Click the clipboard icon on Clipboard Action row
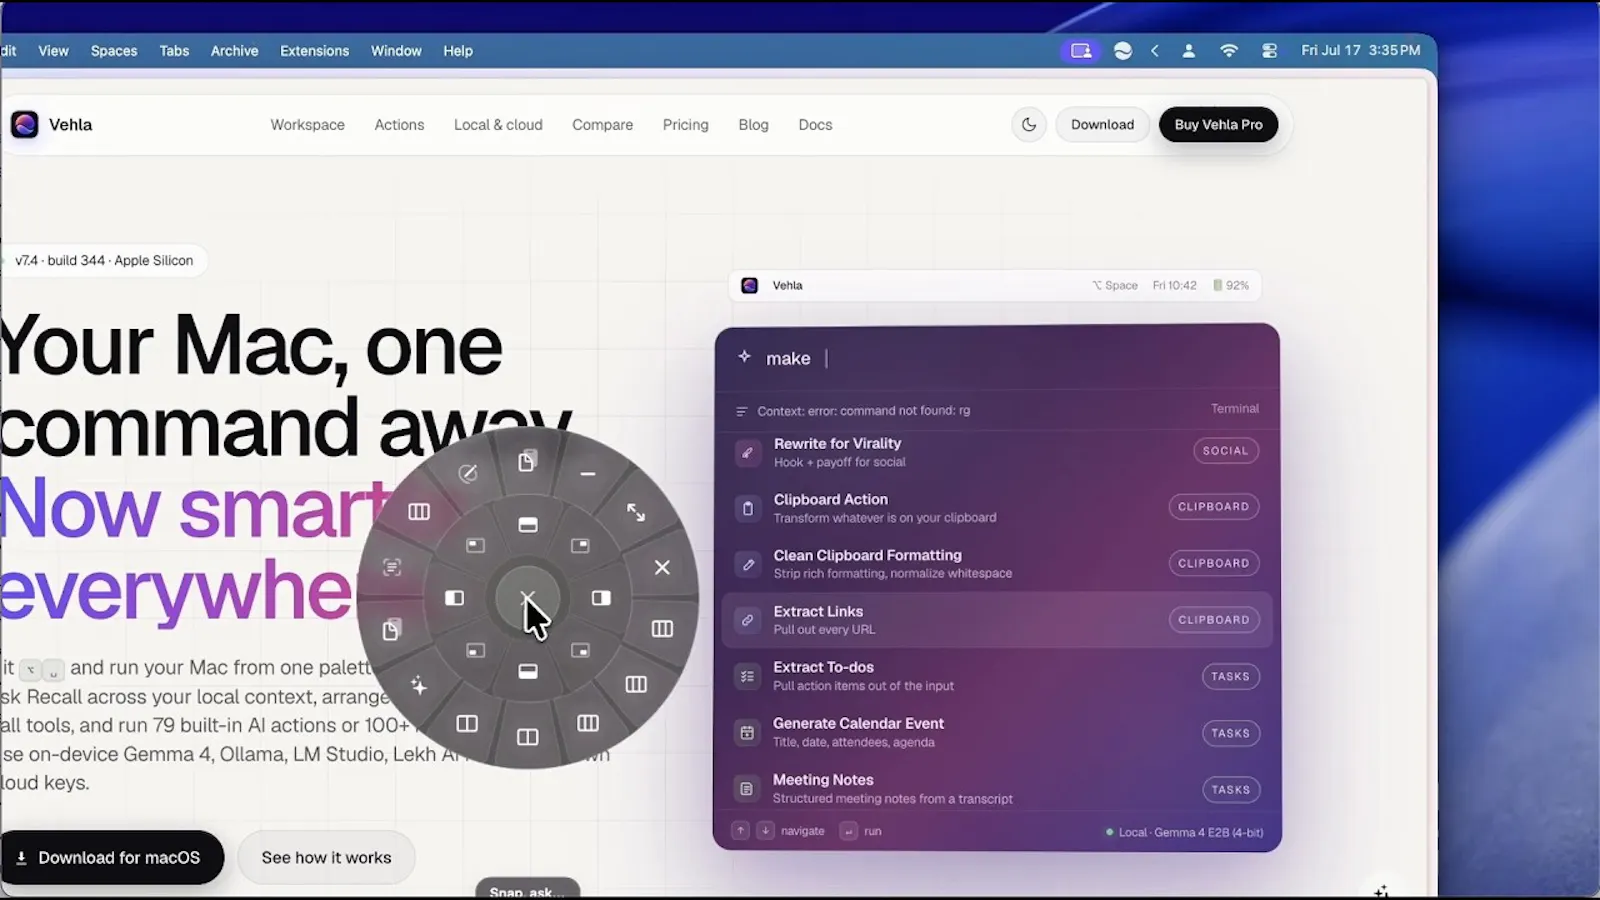The image size is (1600, 900). click(747, 508)
